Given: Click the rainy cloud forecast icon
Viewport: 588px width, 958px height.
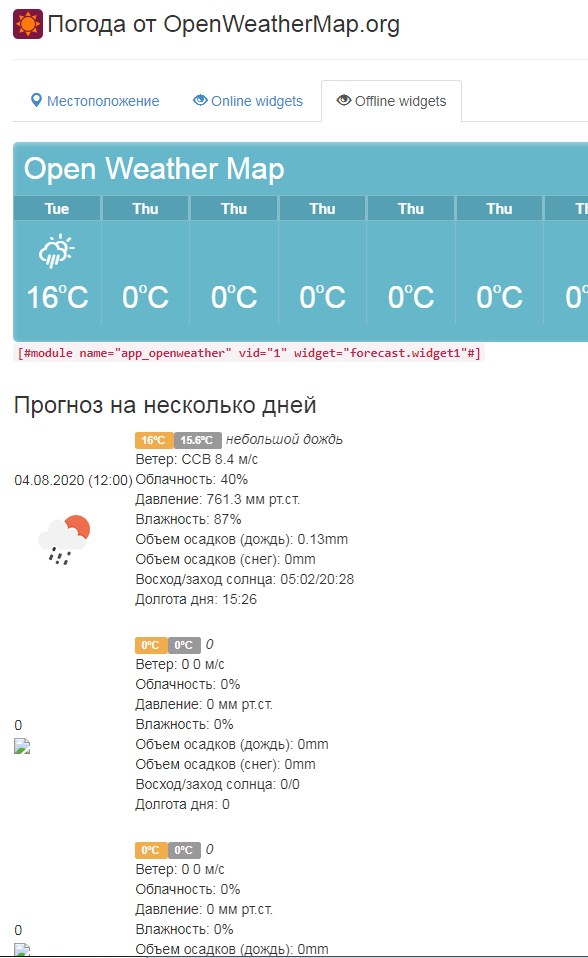Looking at the screenshot, I should pyautogui.click(x=64, y=539).
